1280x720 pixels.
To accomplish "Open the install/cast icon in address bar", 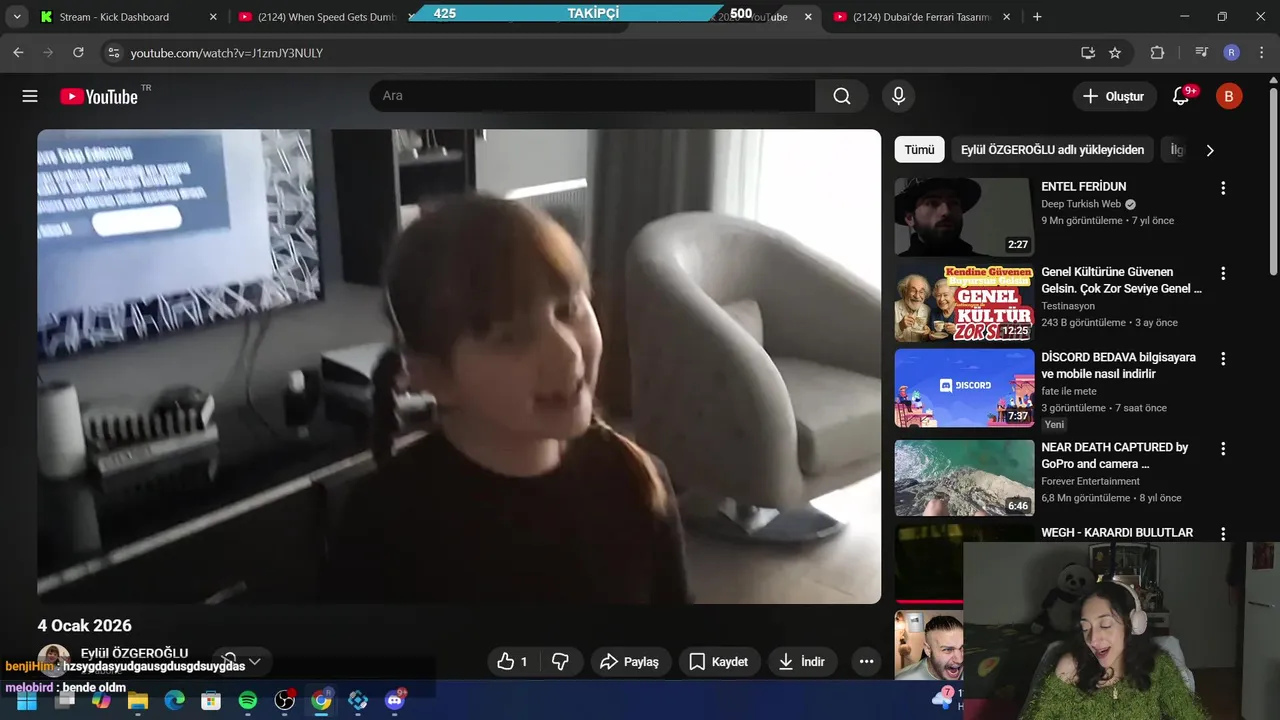I will pyautogui.click(x=1088, y=53).
